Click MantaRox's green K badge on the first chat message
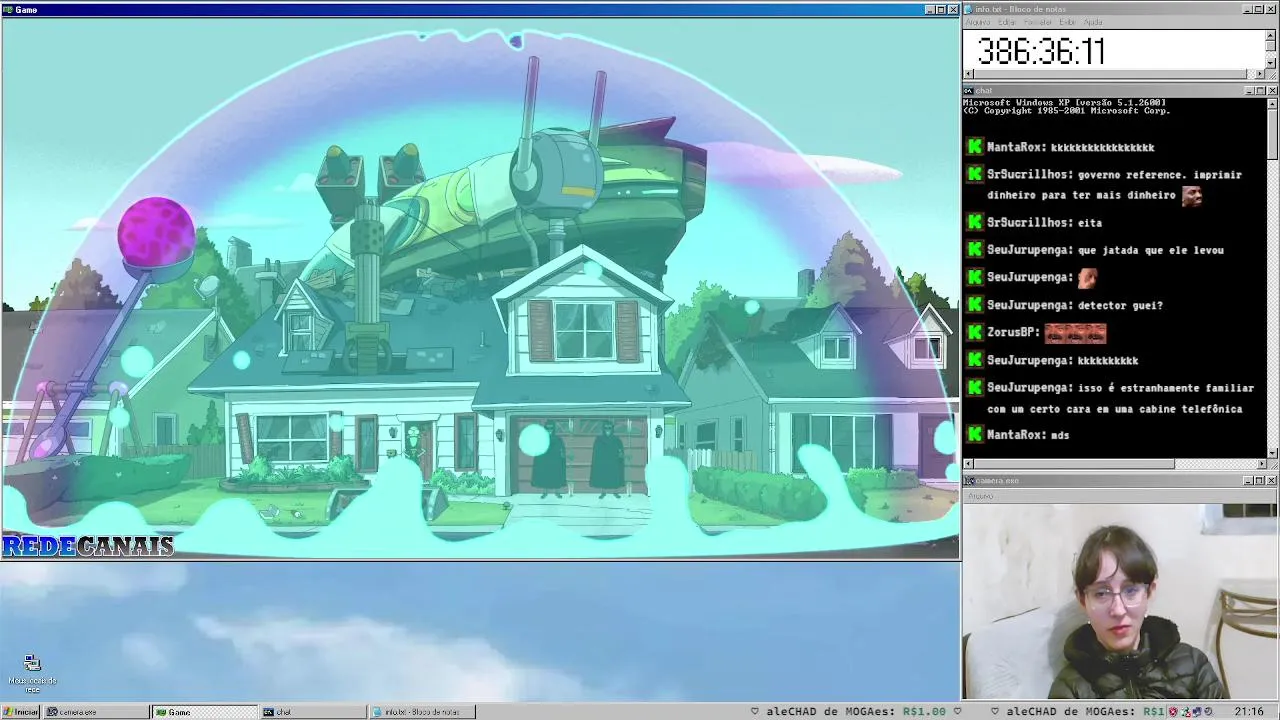 click(x=975, y=146)
